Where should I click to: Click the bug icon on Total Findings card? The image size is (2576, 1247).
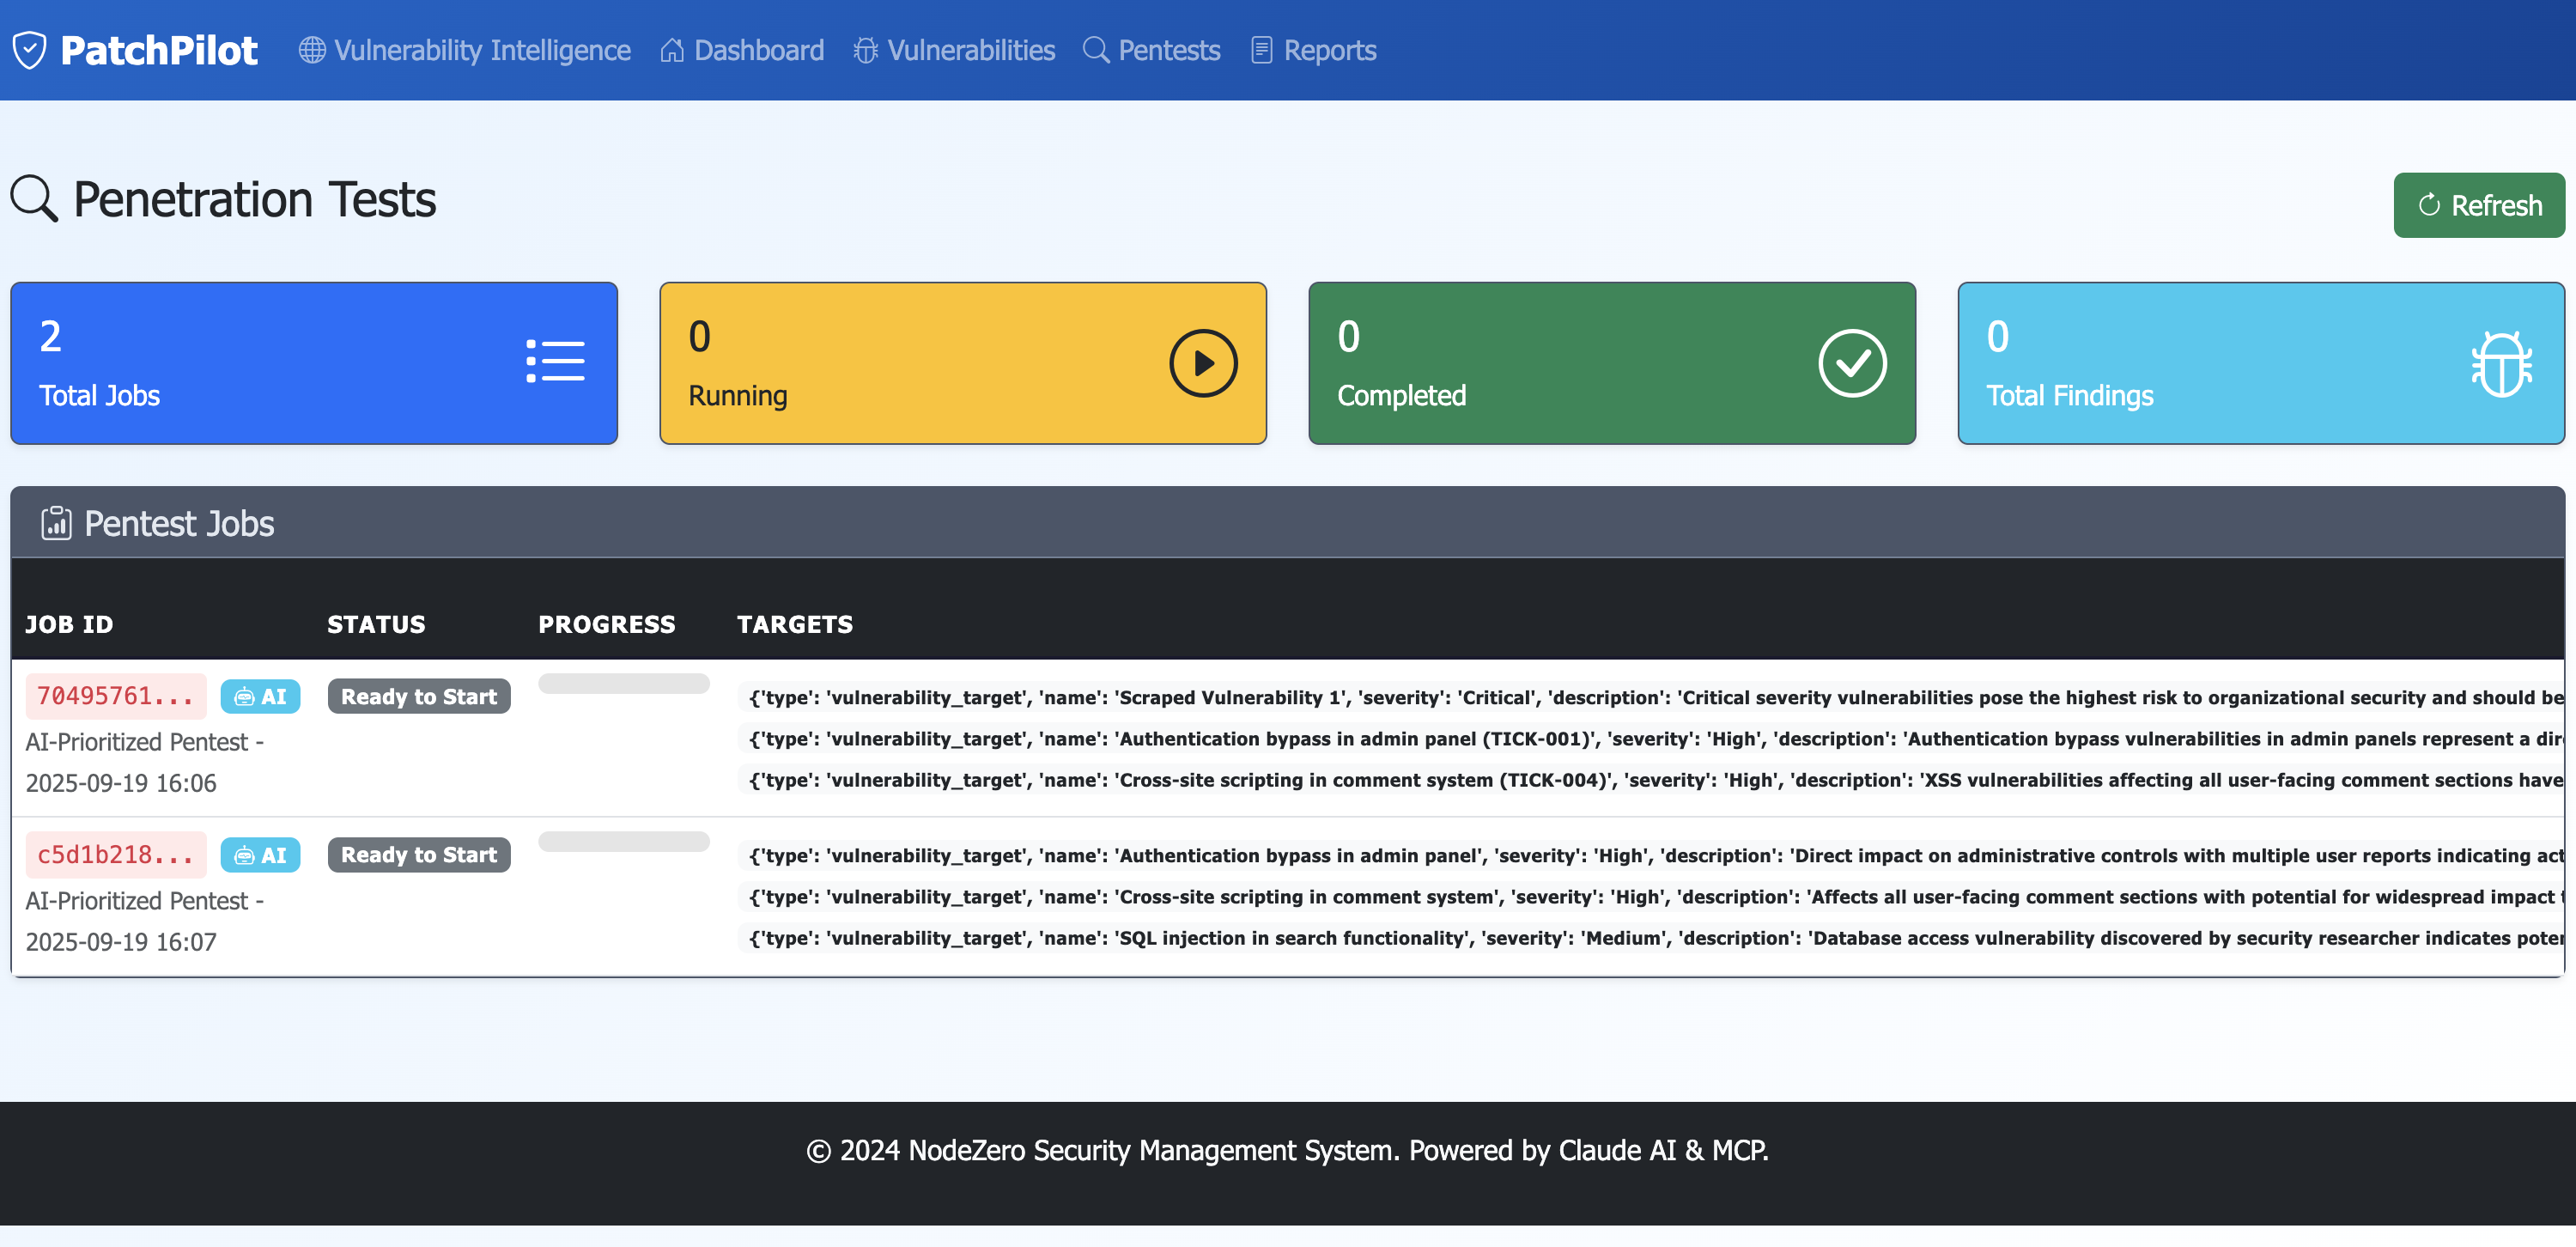(x=2501, y=363)
